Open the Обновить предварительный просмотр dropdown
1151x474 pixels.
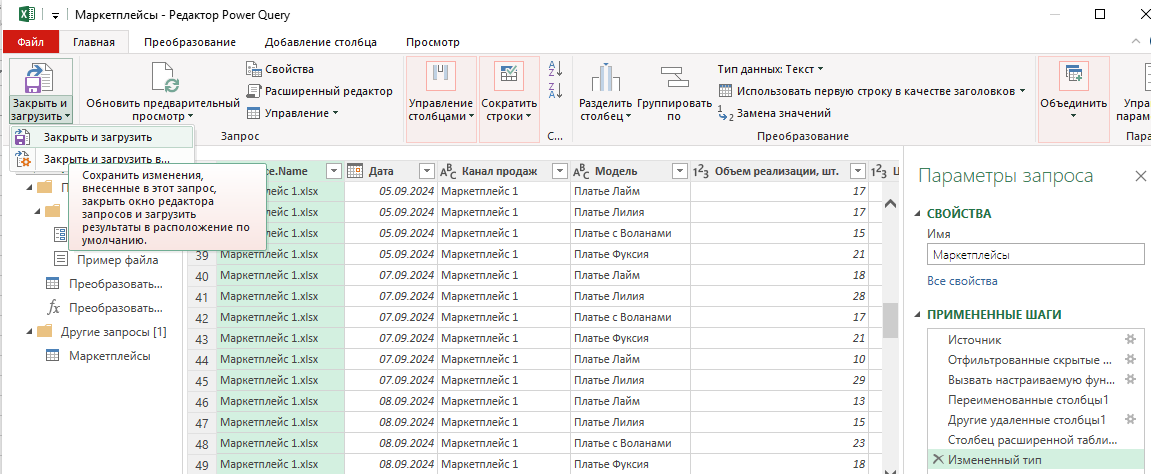point(190,117)
